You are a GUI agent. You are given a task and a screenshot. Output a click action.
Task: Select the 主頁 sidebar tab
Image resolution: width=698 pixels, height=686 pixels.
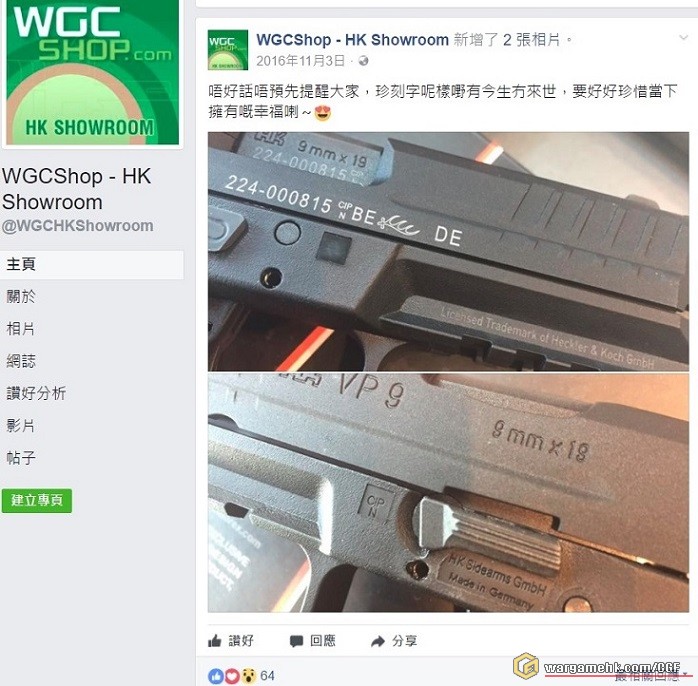(92, 264)
